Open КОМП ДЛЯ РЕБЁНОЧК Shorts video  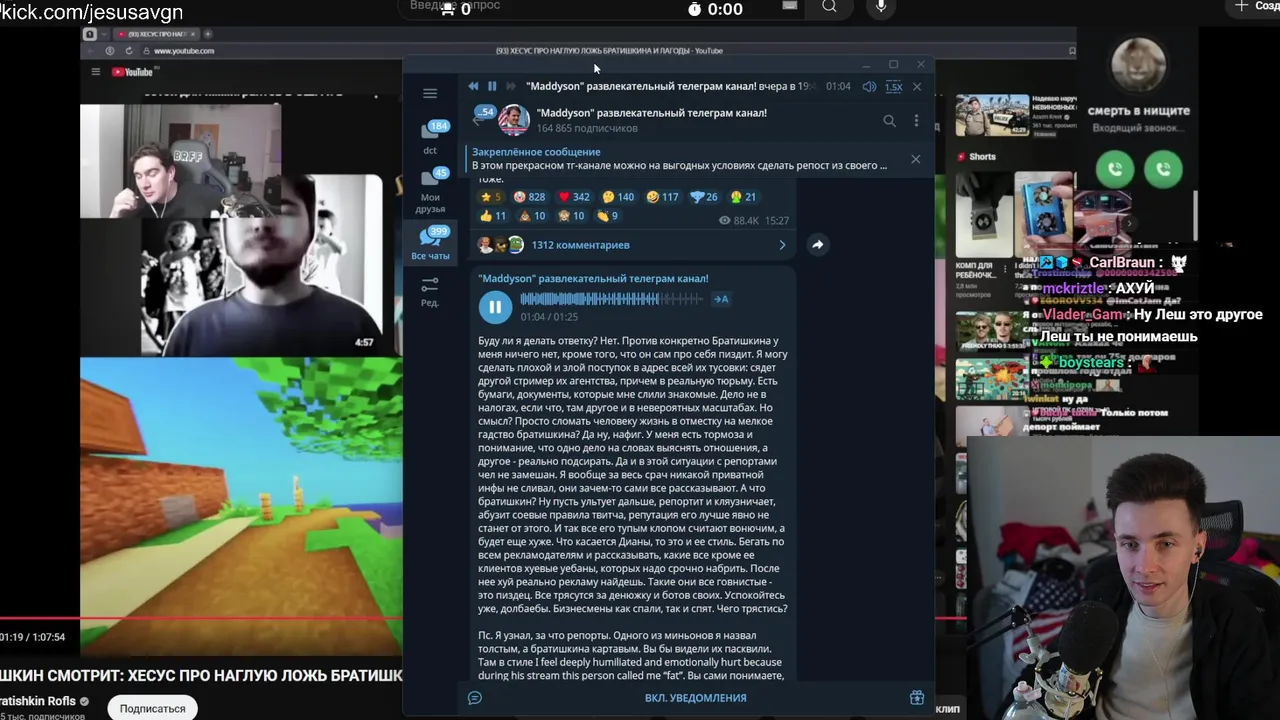[983, 215]
